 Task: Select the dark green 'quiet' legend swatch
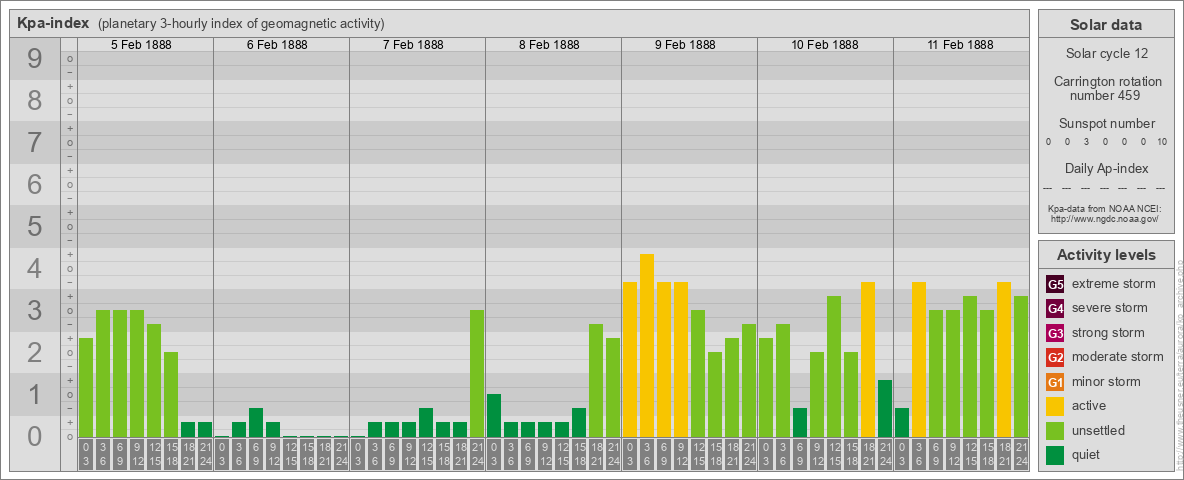pos(1055,454)
